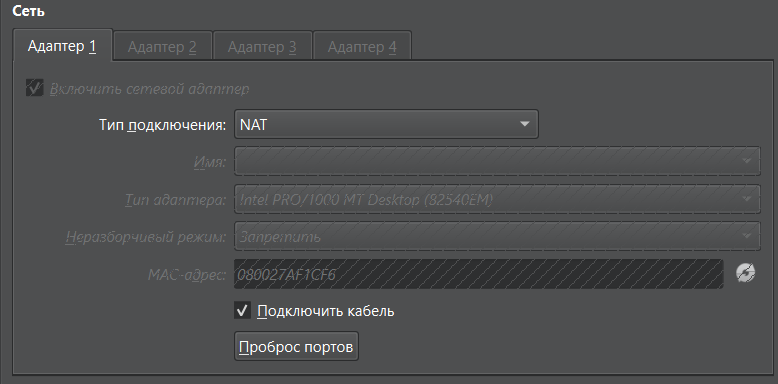This screenshot has height=384, width=778.
Task: Uncheck the Подключить кабель checkbox
Action: (242, 311)
